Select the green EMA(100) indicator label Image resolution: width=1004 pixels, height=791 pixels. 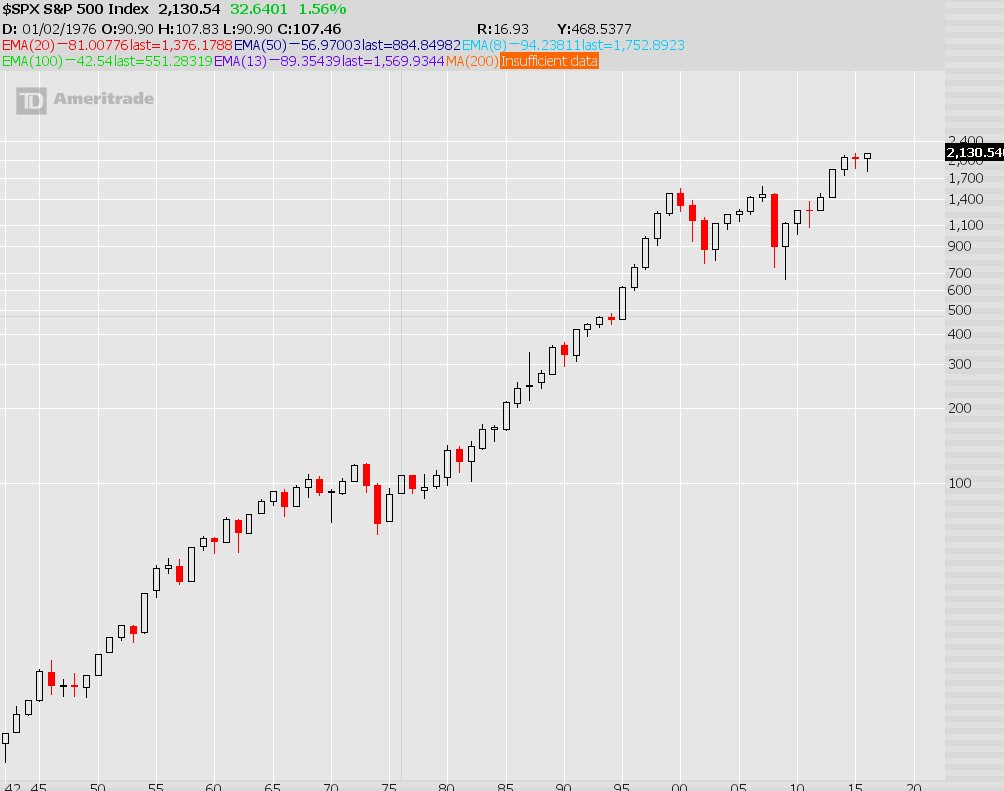tap(33, 61)
